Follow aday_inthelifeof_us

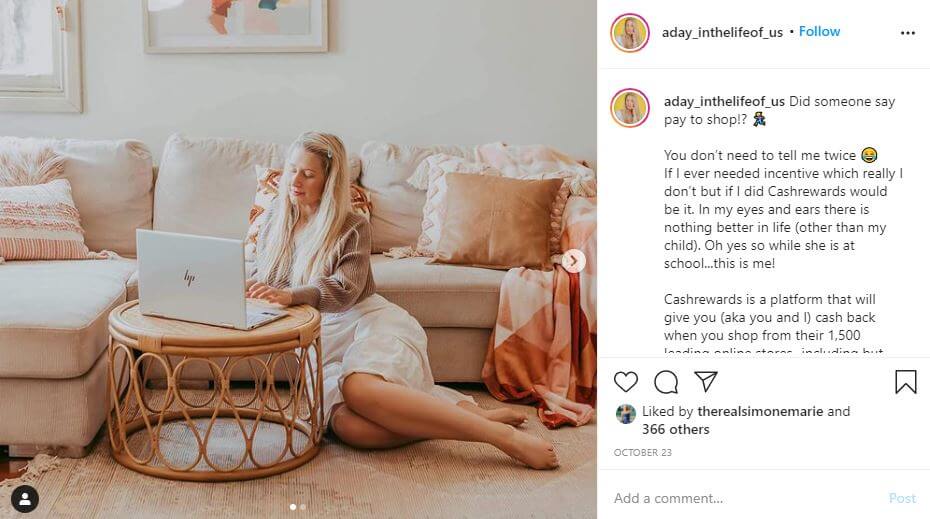tap(819, 31)
